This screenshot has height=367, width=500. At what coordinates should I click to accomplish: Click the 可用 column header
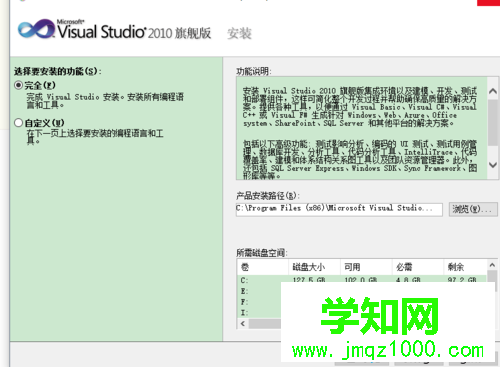click(366, 267)
